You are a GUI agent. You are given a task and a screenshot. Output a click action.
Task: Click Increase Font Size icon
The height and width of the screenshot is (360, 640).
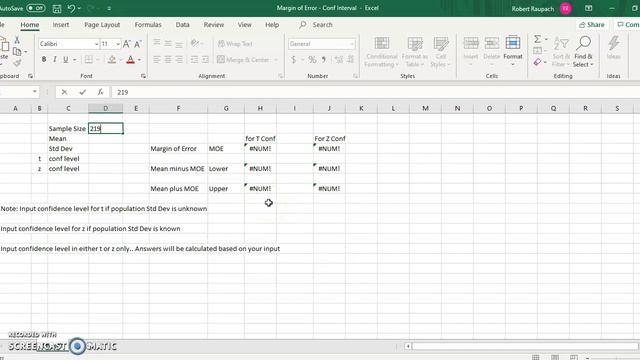click(x=127, y=44)
